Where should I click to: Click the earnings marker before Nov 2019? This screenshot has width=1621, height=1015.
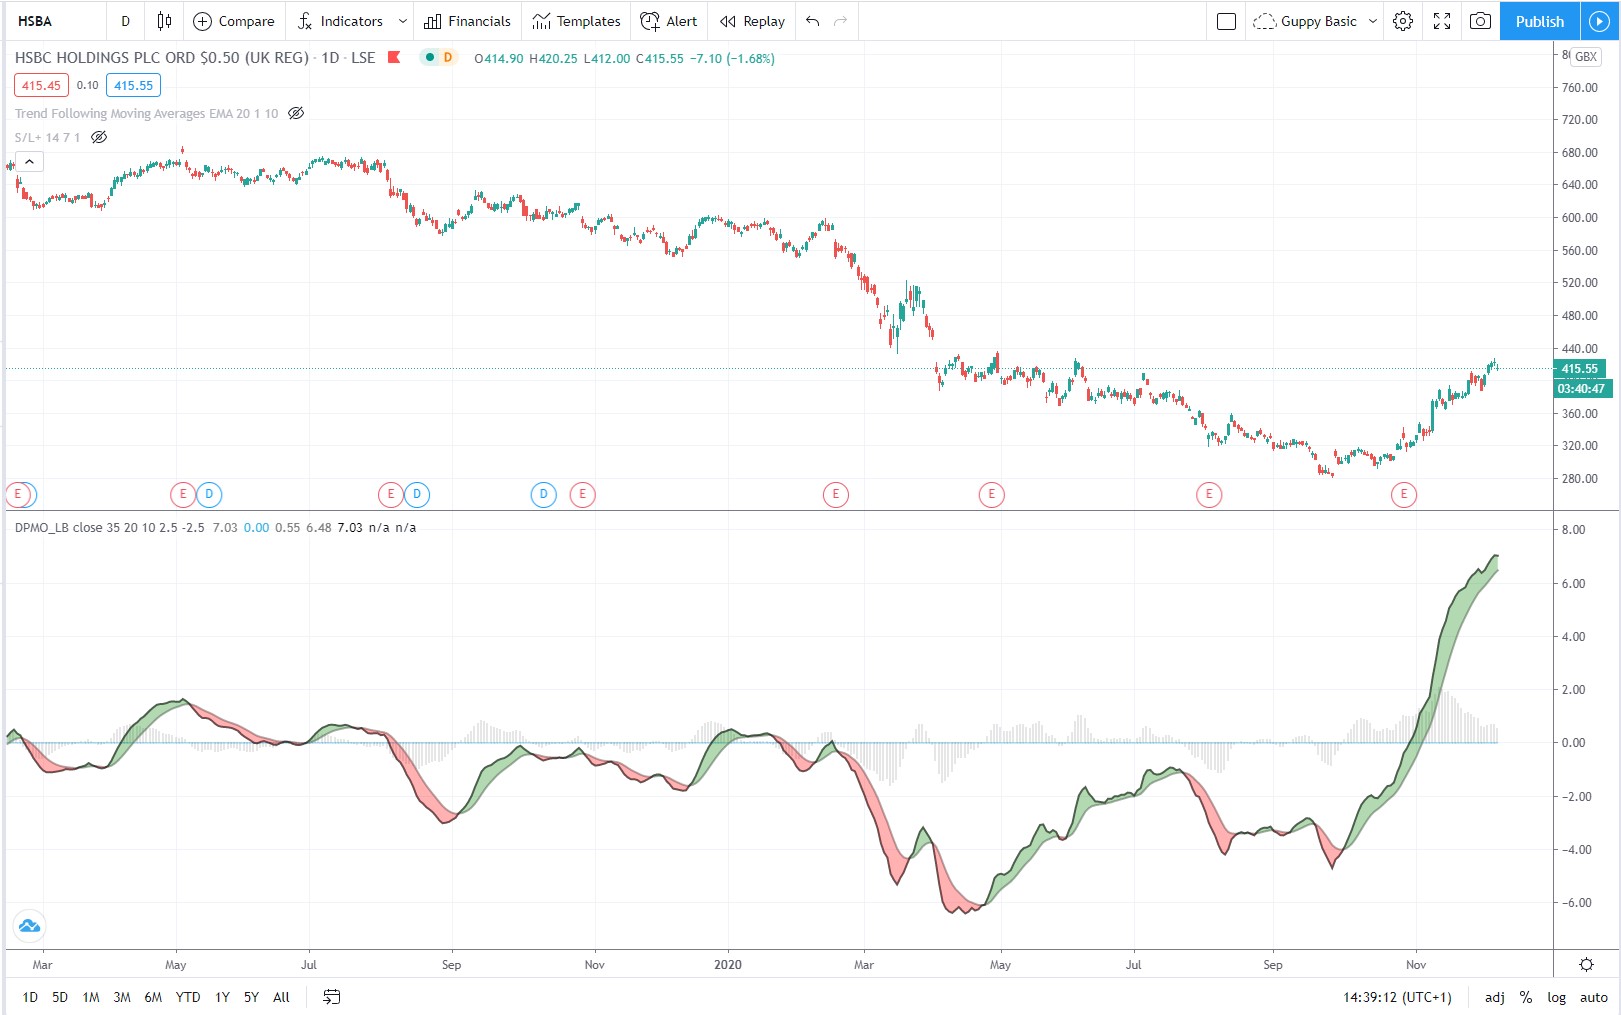coord(582,494)
